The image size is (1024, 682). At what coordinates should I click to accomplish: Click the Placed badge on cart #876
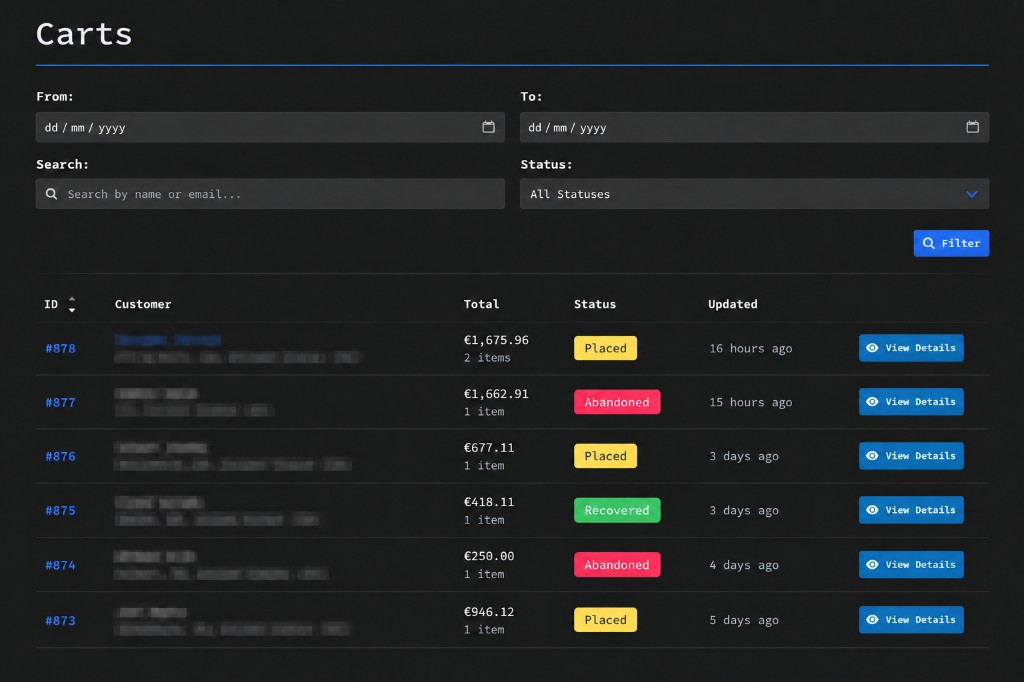pos(605,456)
